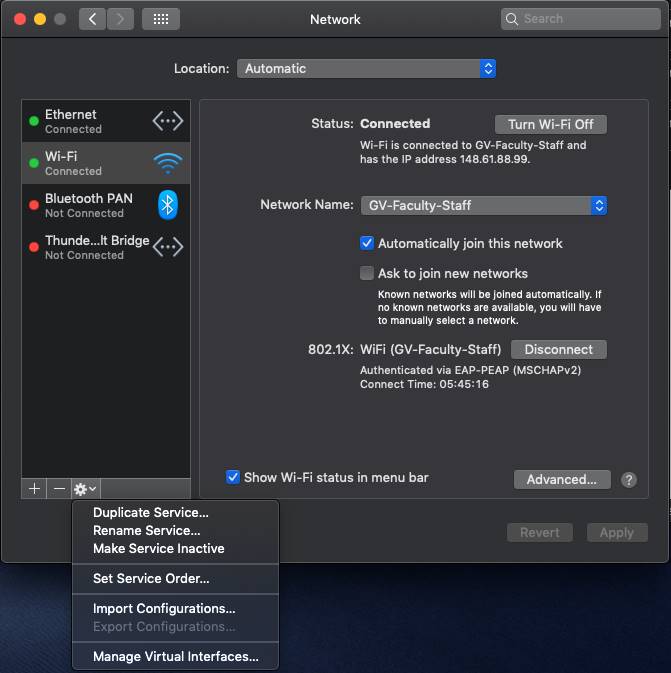Image resolution: width=671 pixels, height=673 pixels.
Task: Expand the Network Name dropdown
Action: pyautogui.click(x=483, y=205)
